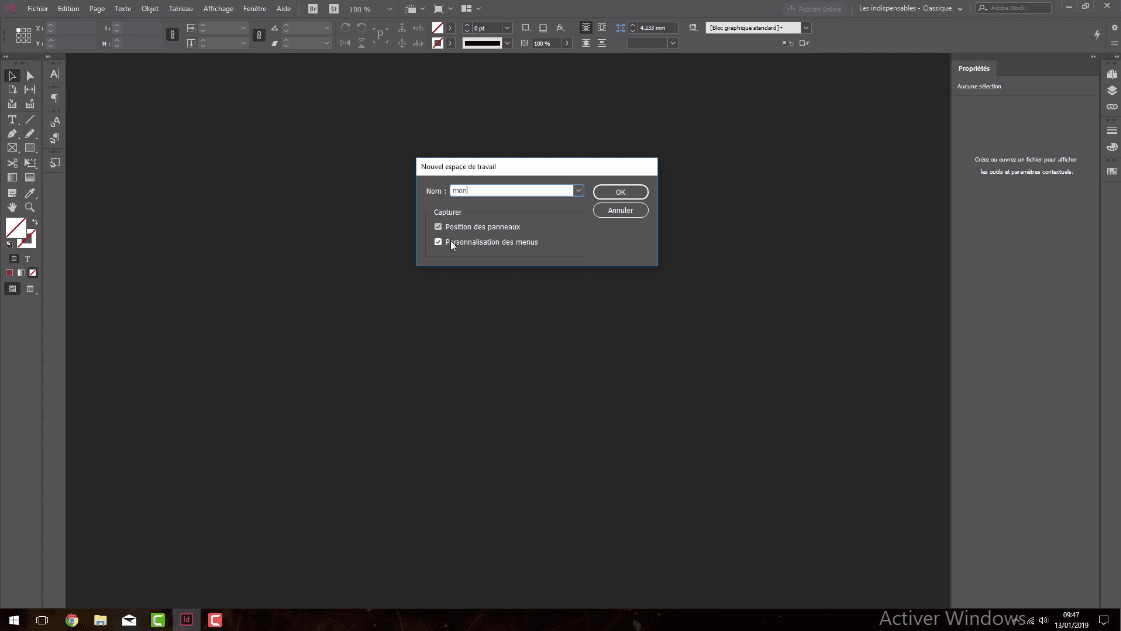Open the Nom field dropdown arrow
The width and height of the screenshot is (1121, 631).
pyautogui.click(x=578, y=190)
